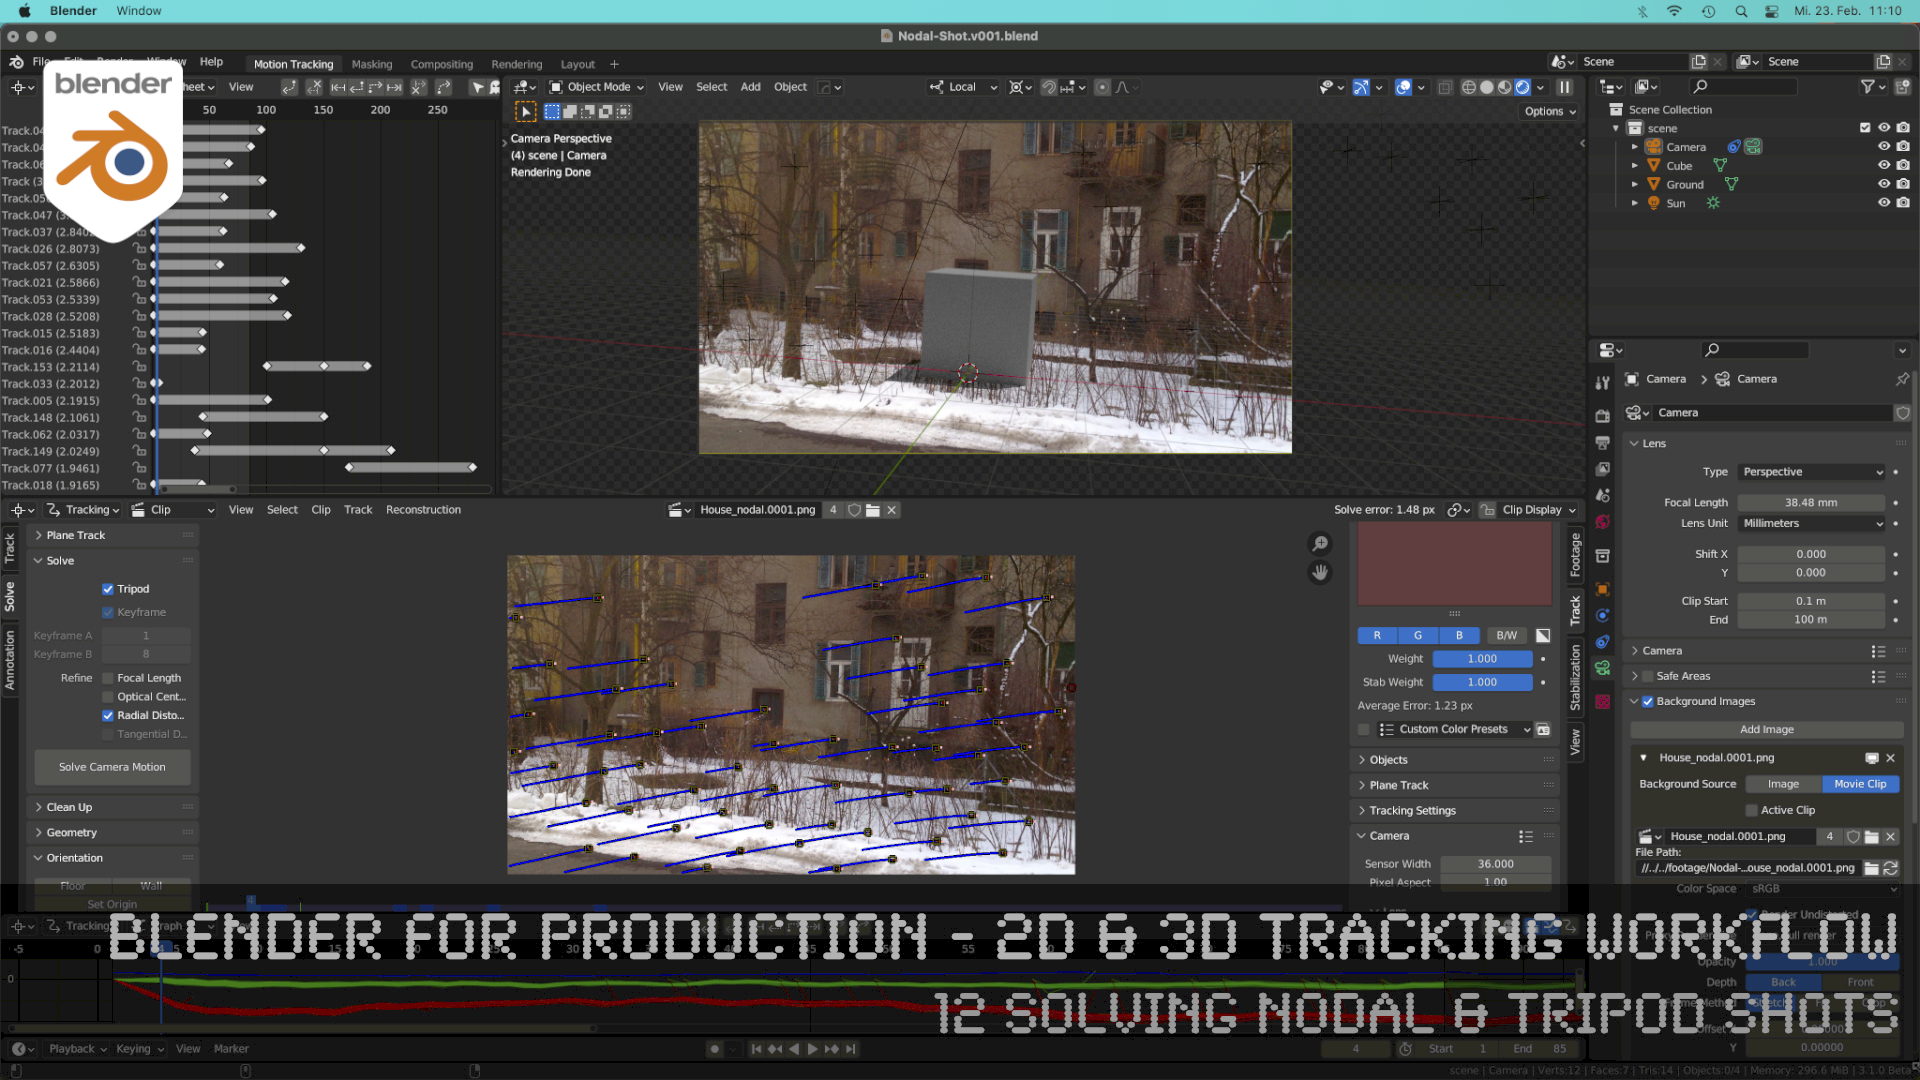The height and width of the screenshot is (1080, 1920).
Task: Click the Solve Camera Motion button
Action: click(x=112, y=767)
